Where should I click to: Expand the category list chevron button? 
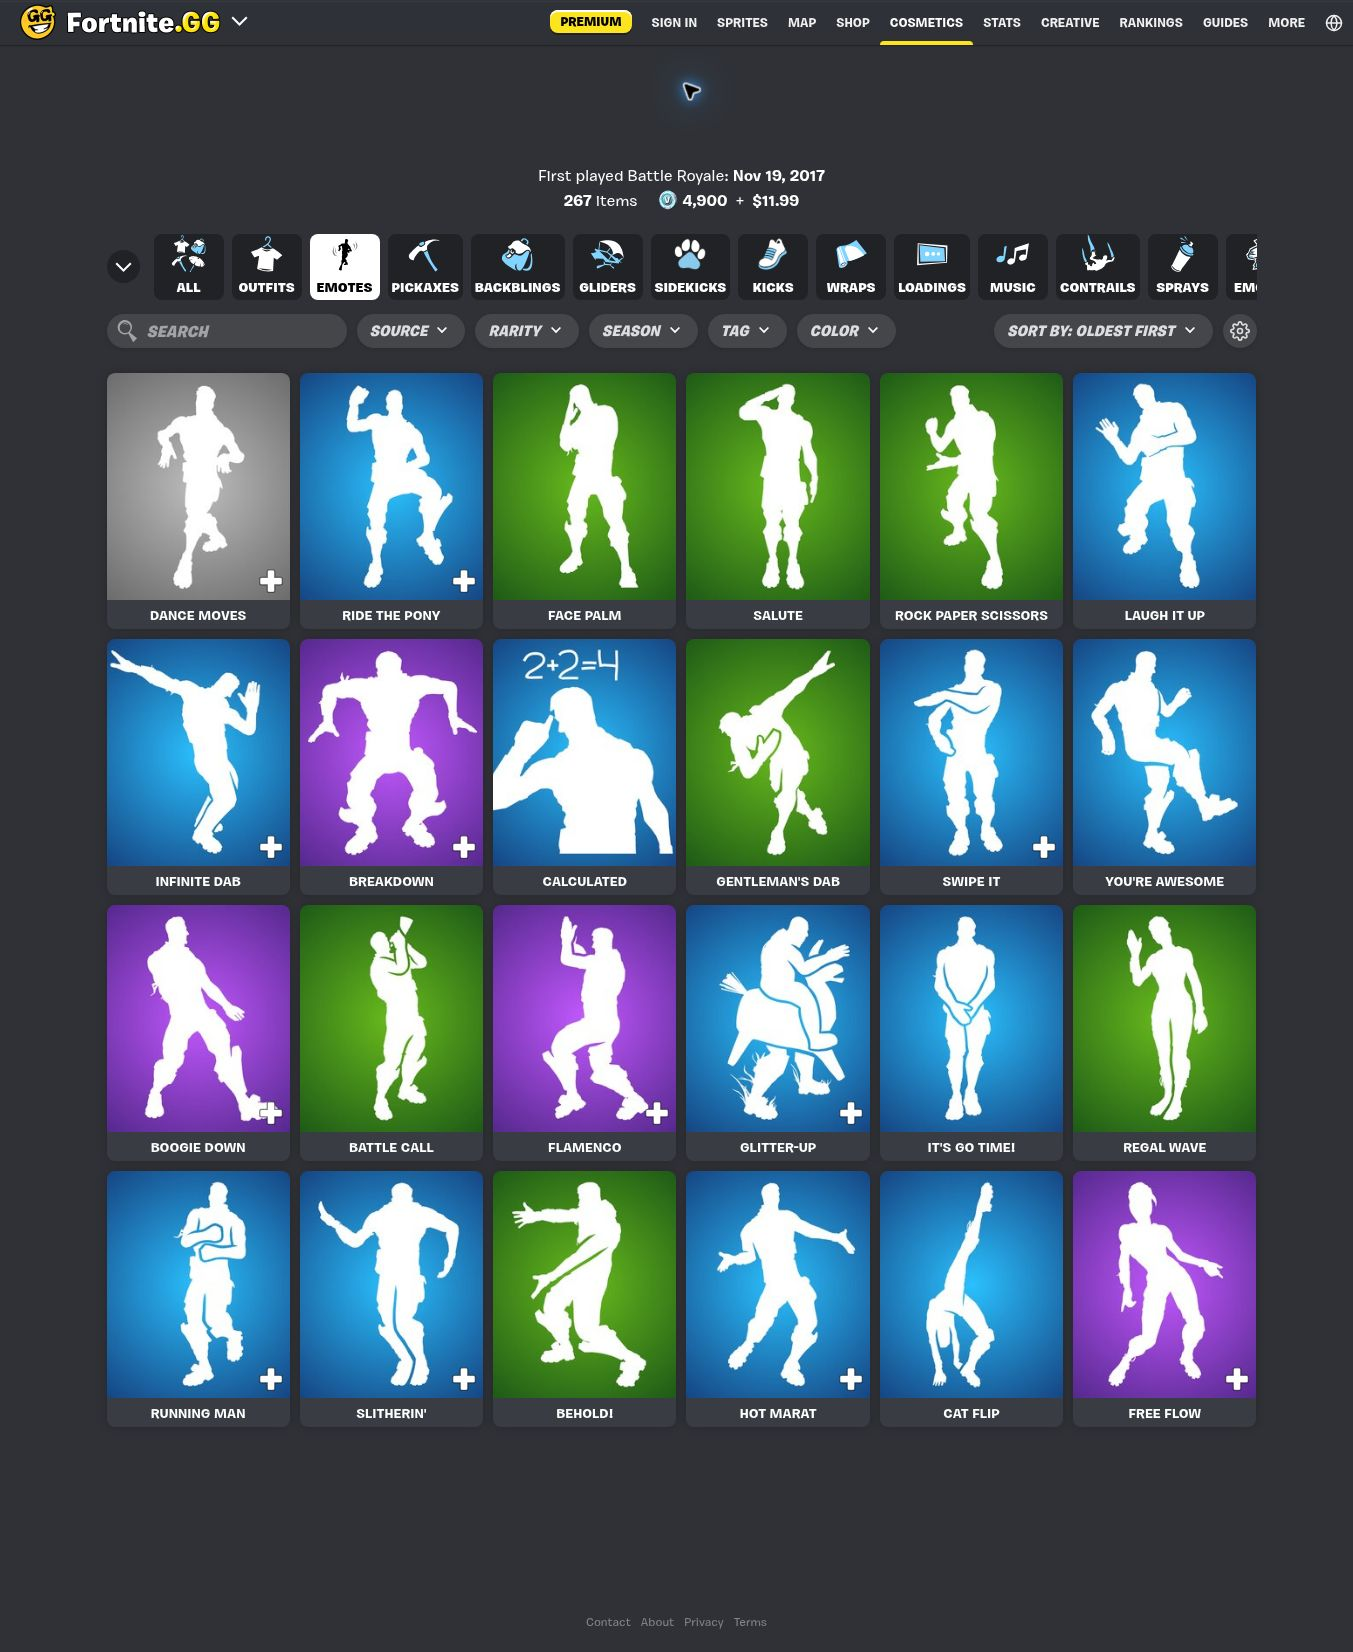[123, 267]
